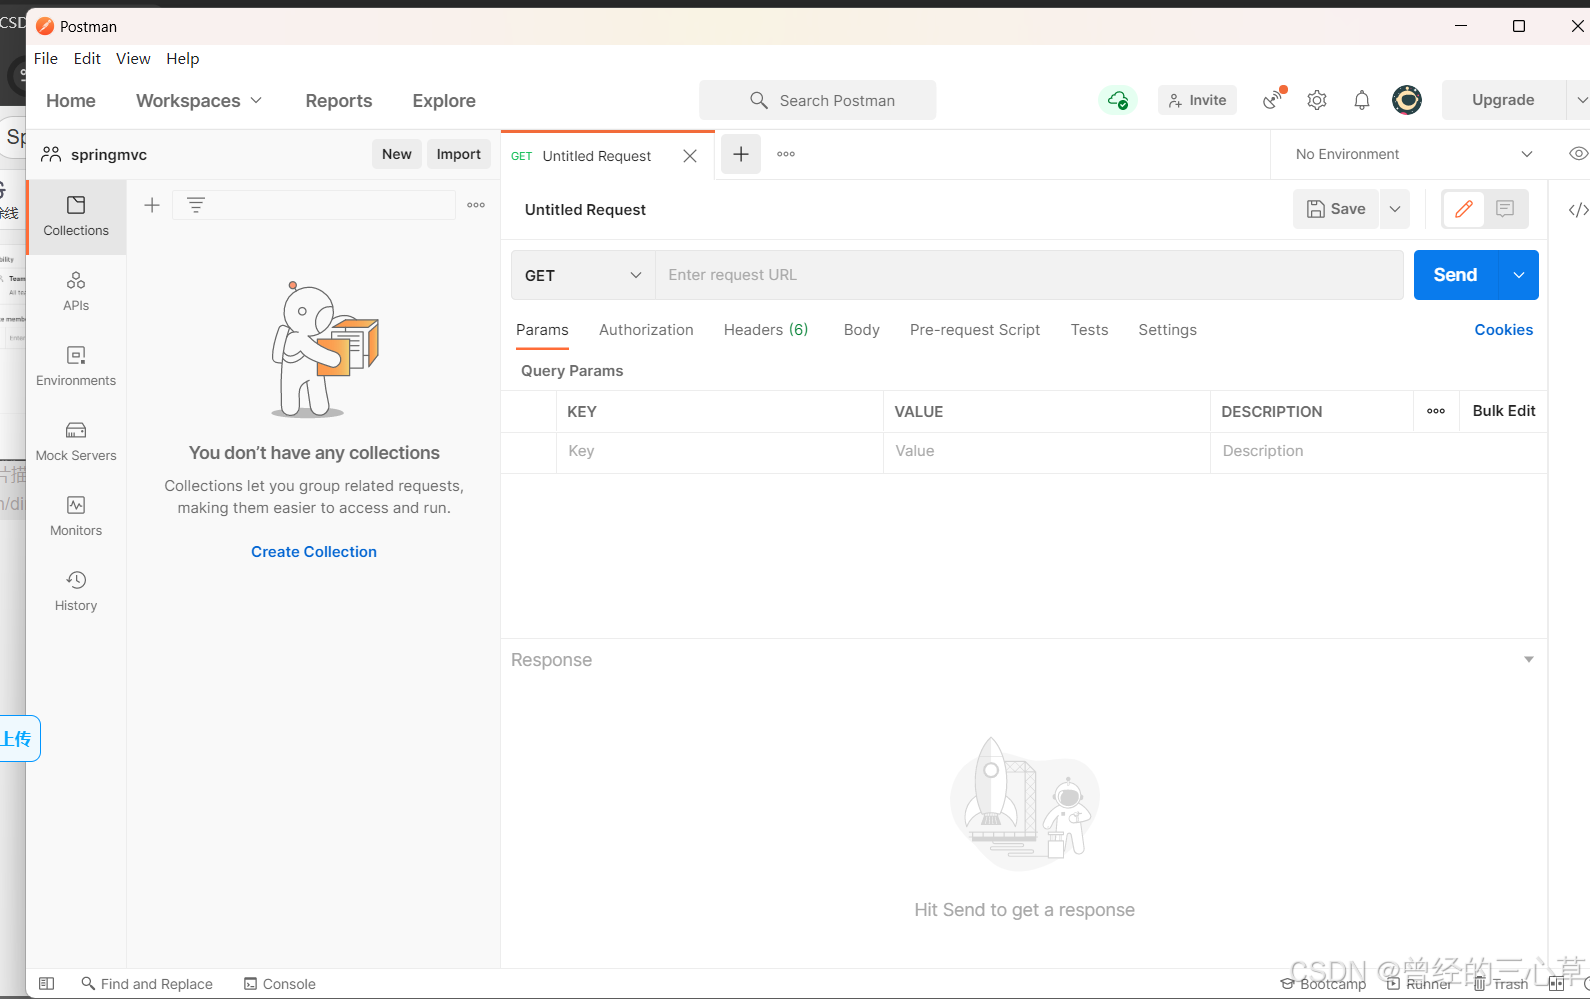The image size is (1590, 999).
Task: Collapse the Response pane arrow
Action: [1528, 659]
